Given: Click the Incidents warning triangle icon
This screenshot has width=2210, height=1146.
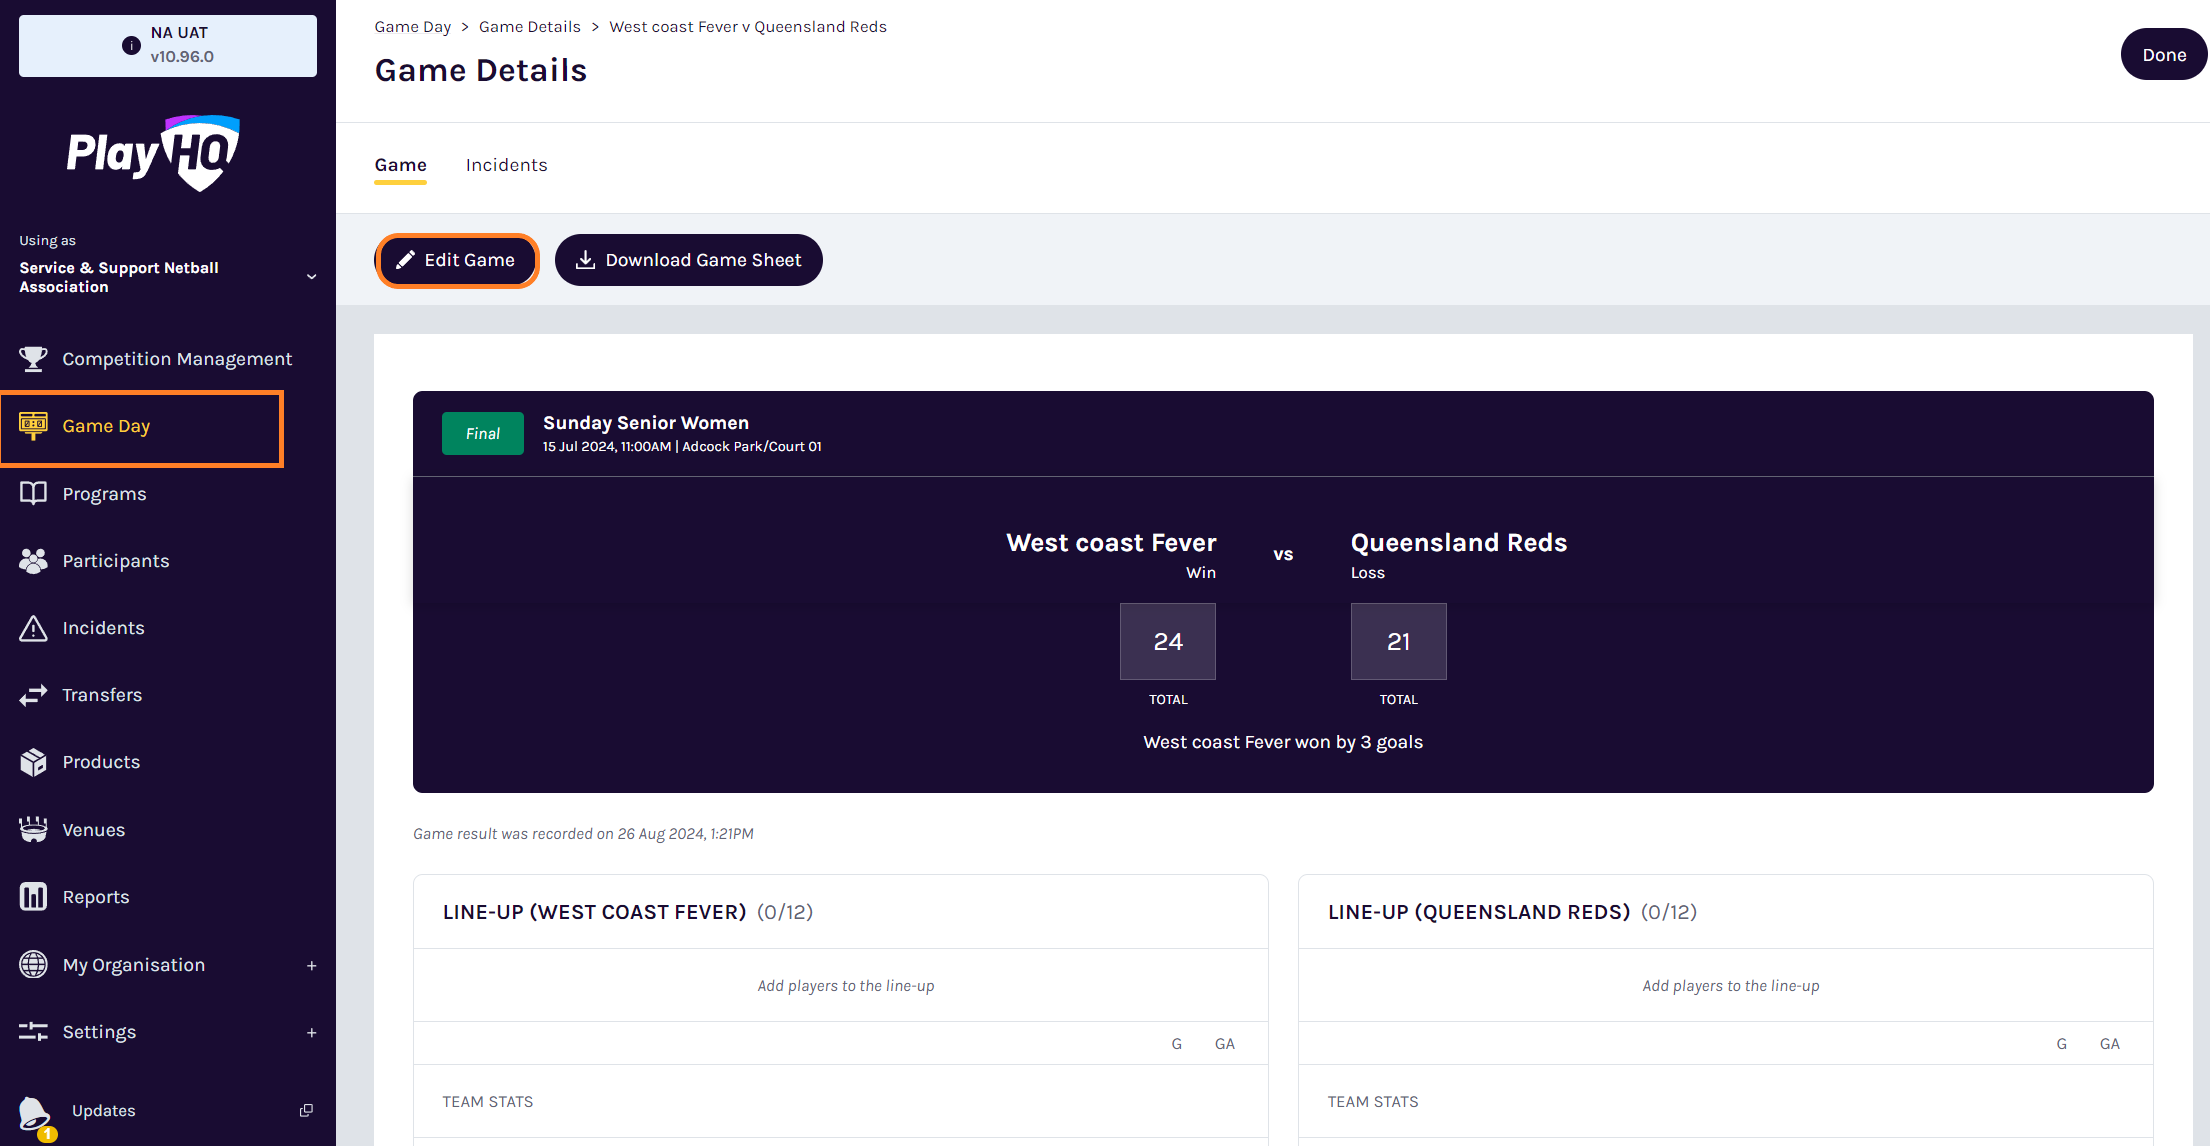Looking at the screenshot, I should pos(33,628).
